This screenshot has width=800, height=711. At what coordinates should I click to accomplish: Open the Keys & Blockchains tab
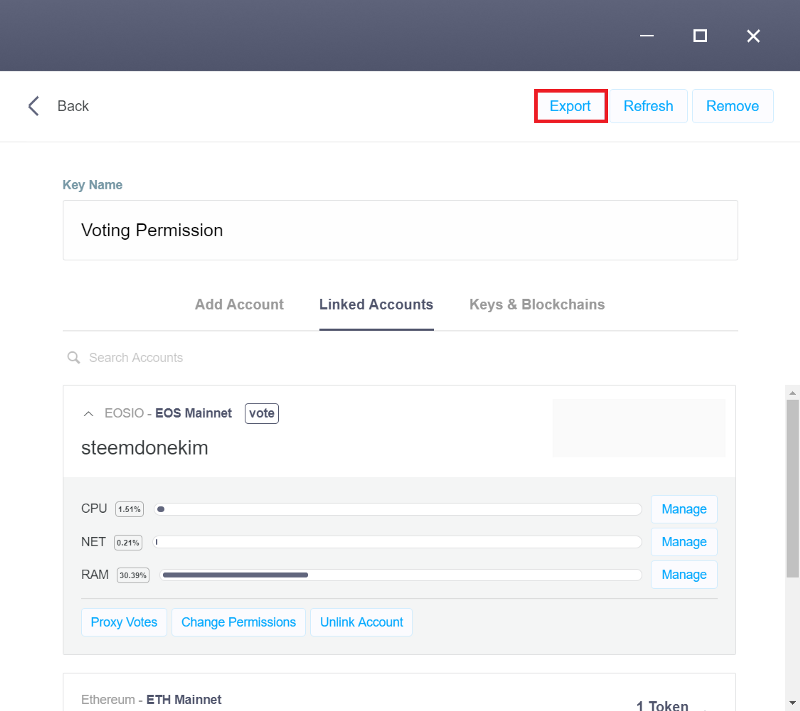(x=537, y=304)
